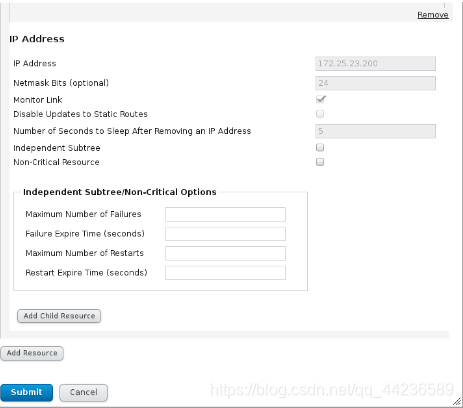The height and width of the screenshot is (408, 463).
Task: Click the sleep seconds field showing 5
Action: click(x=375, y=131)
